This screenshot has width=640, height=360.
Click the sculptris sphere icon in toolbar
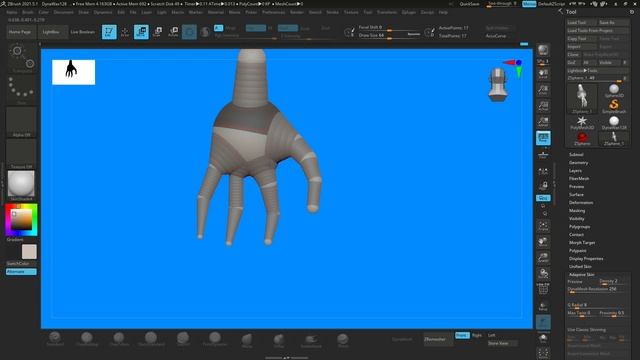[205, 32]
